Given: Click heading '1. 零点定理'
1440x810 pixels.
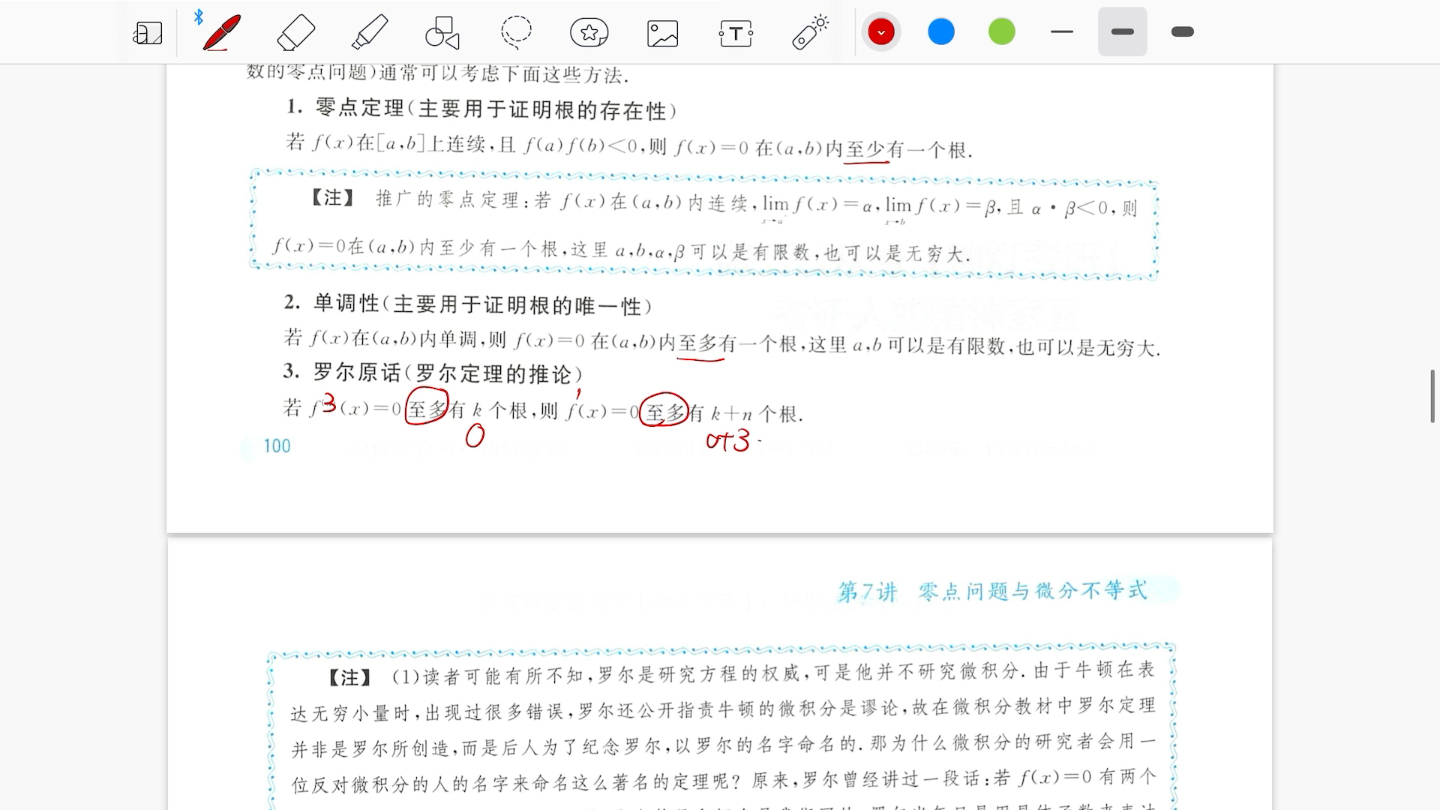Looking at the screenshot, I should click(x=345, y=108).
